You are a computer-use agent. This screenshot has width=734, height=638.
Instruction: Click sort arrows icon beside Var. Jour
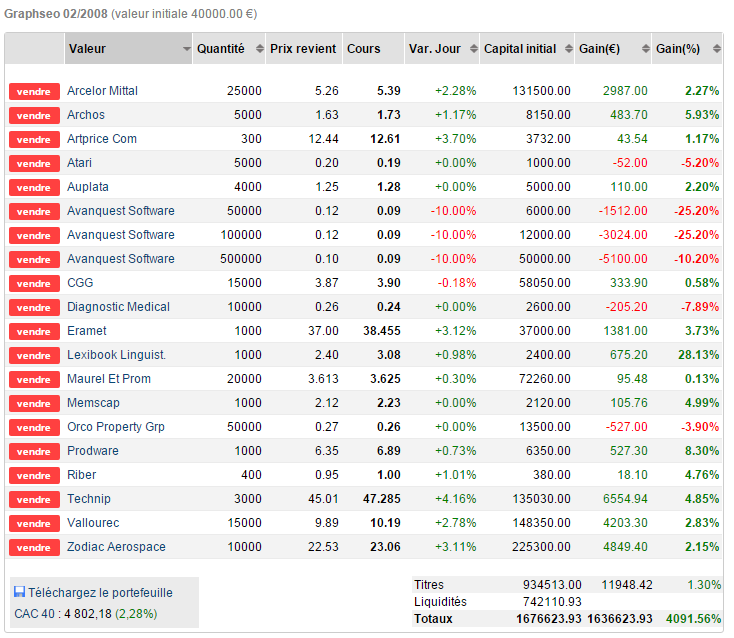[472, 49]
